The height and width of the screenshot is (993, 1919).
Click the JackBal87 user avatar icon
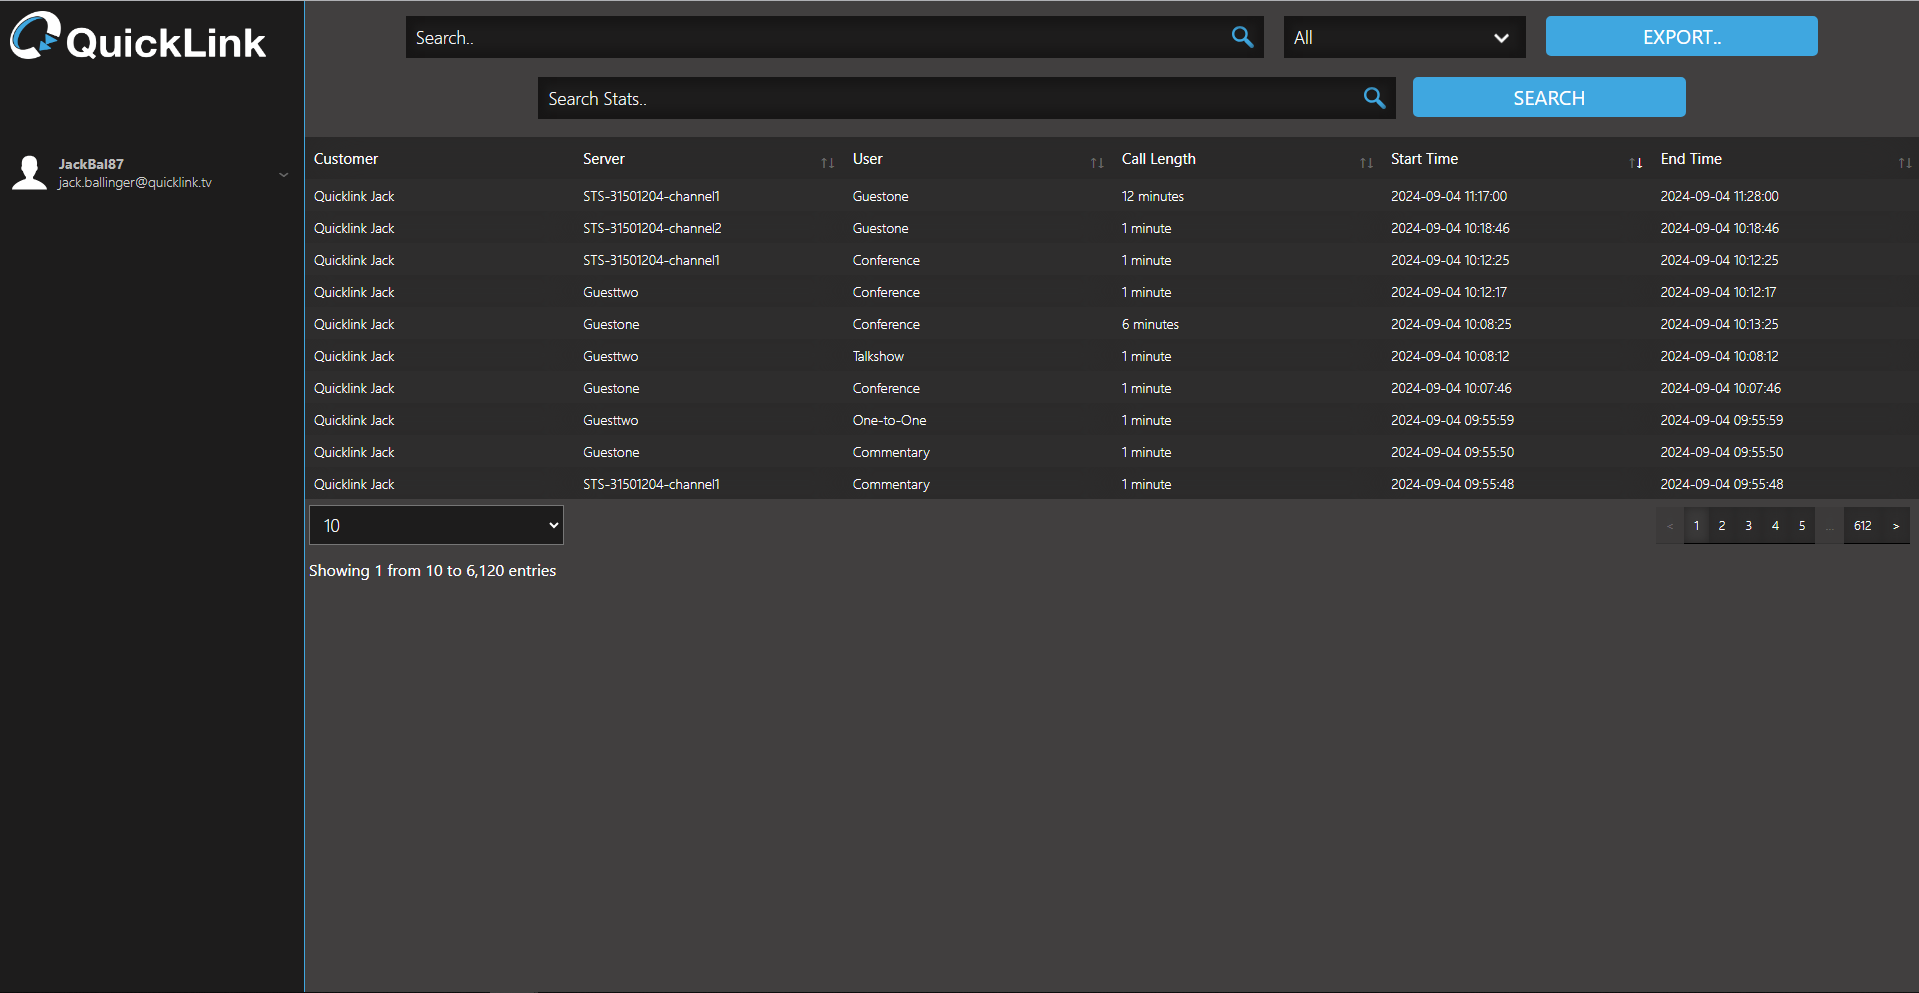coord(29,172)
